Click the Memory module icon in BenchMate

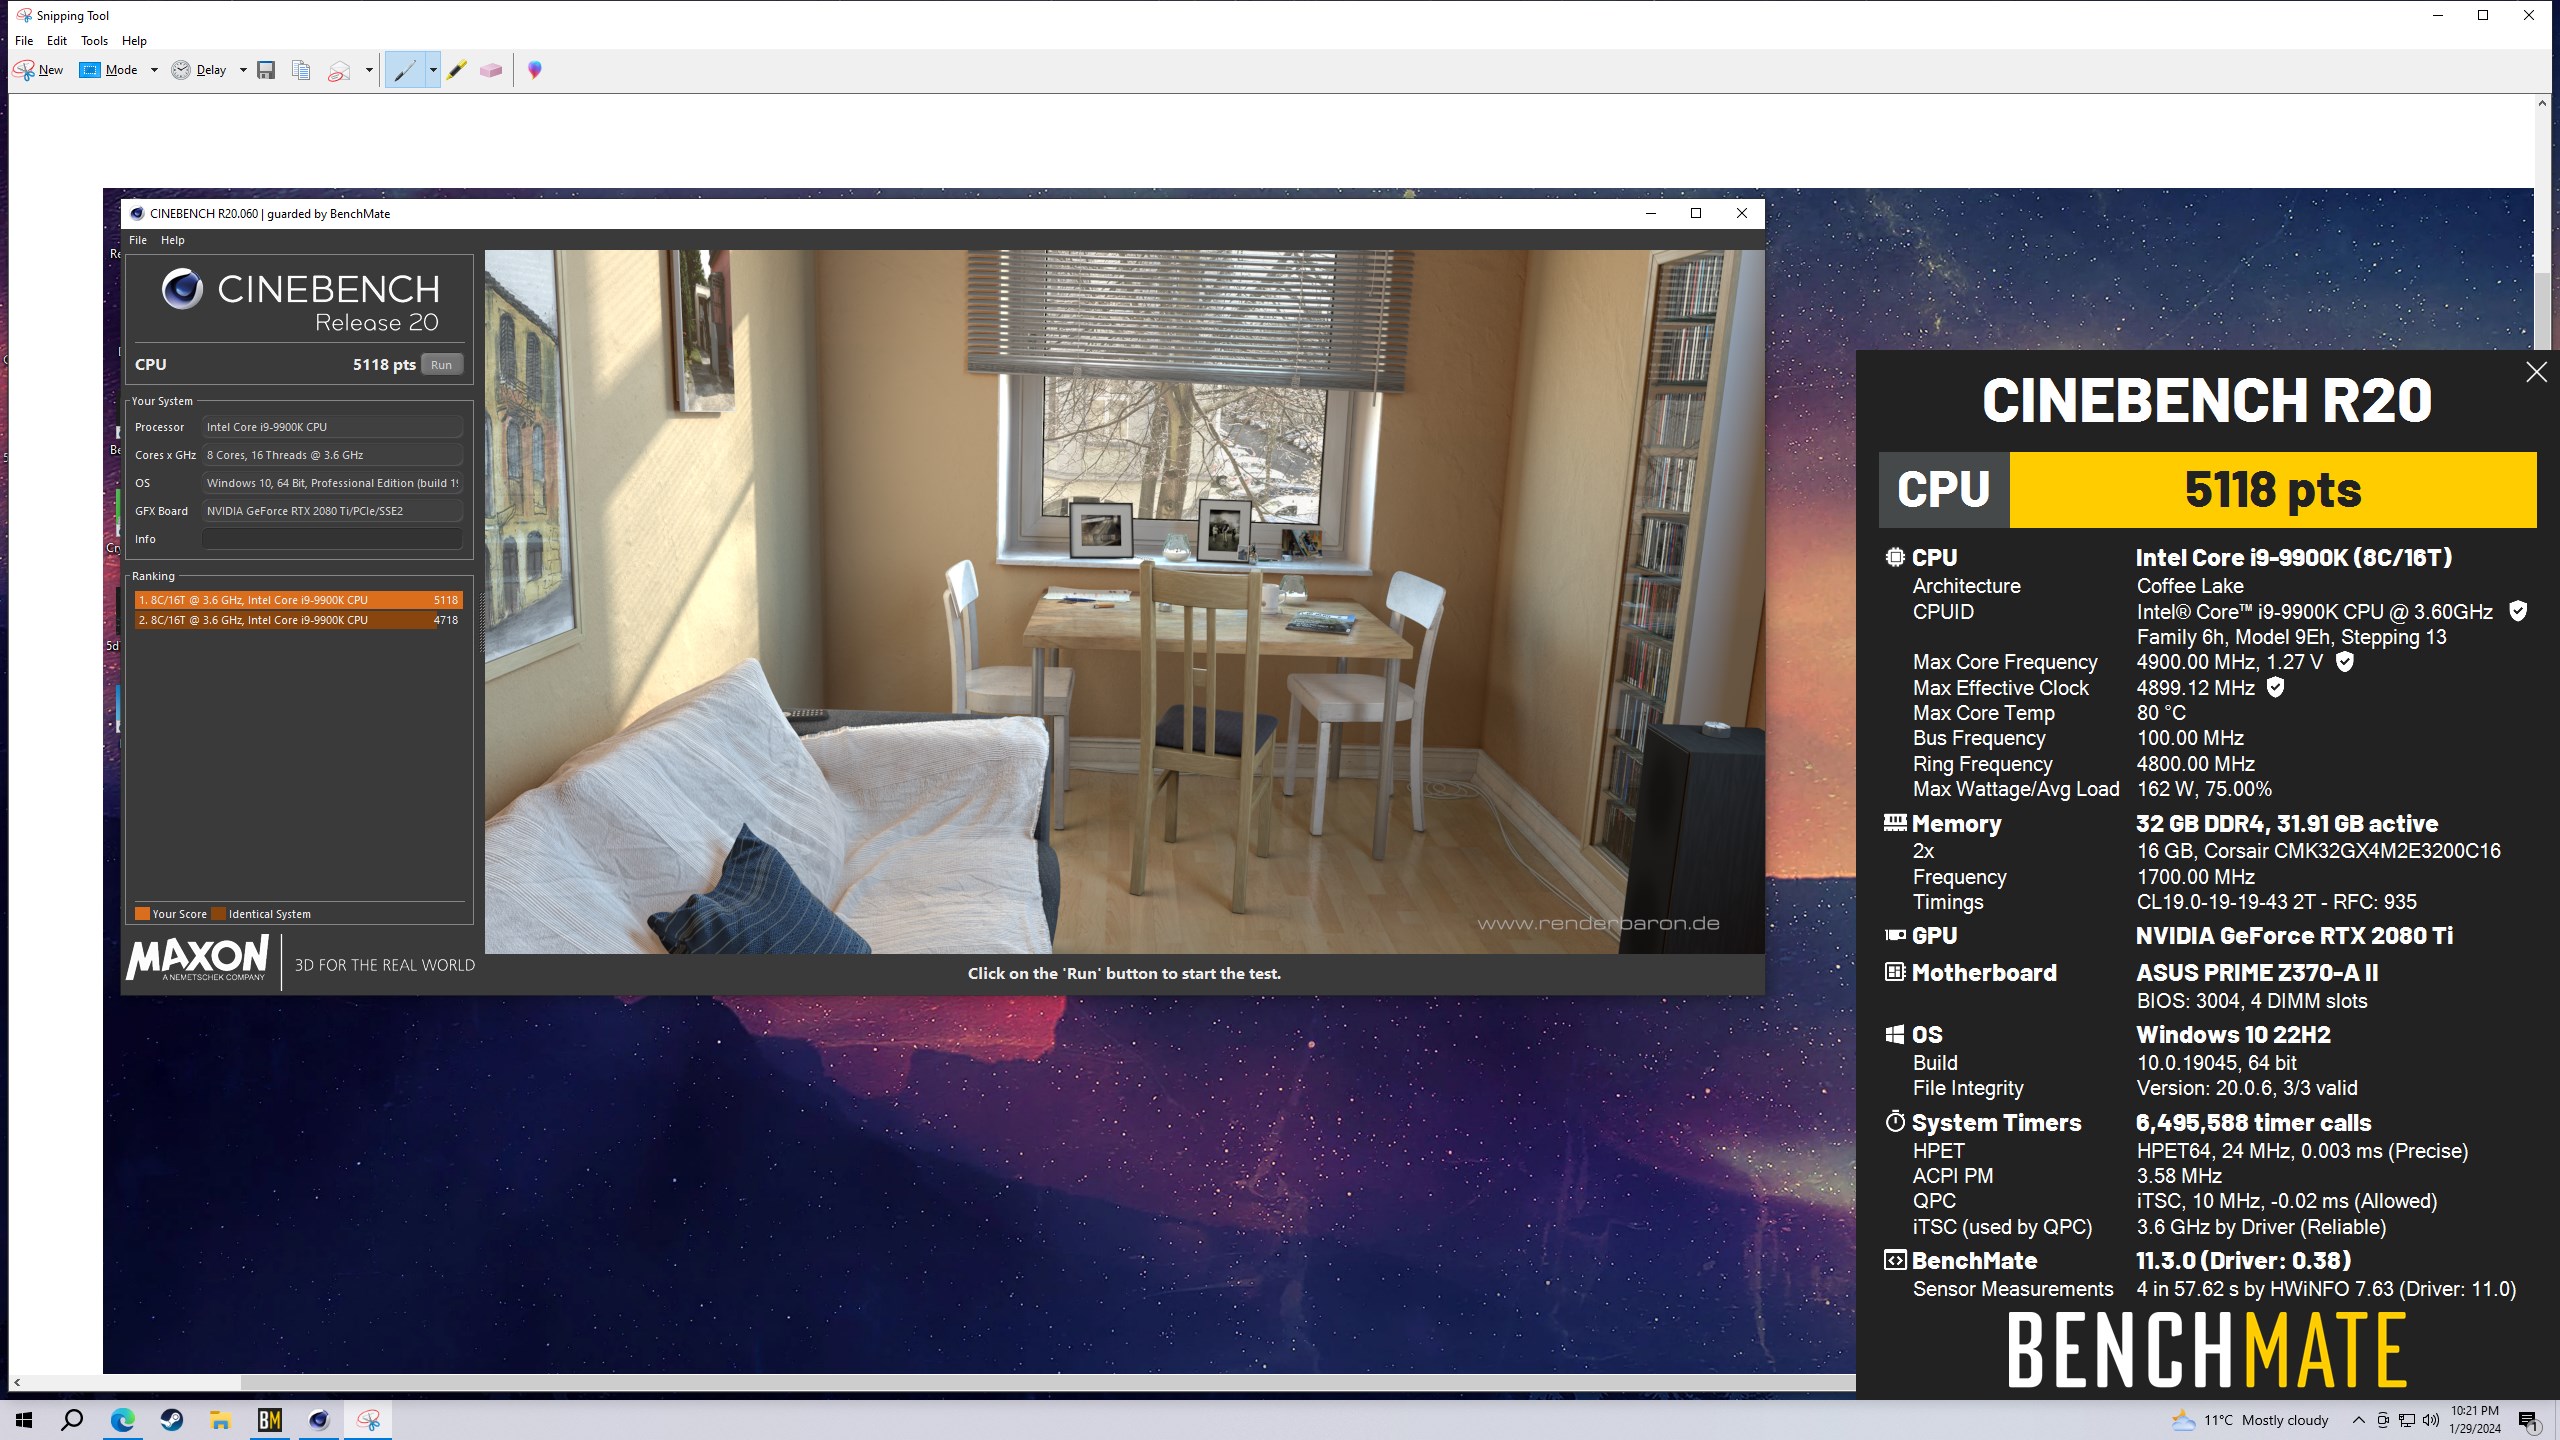pyautogui.click(x=1895, y=823)
